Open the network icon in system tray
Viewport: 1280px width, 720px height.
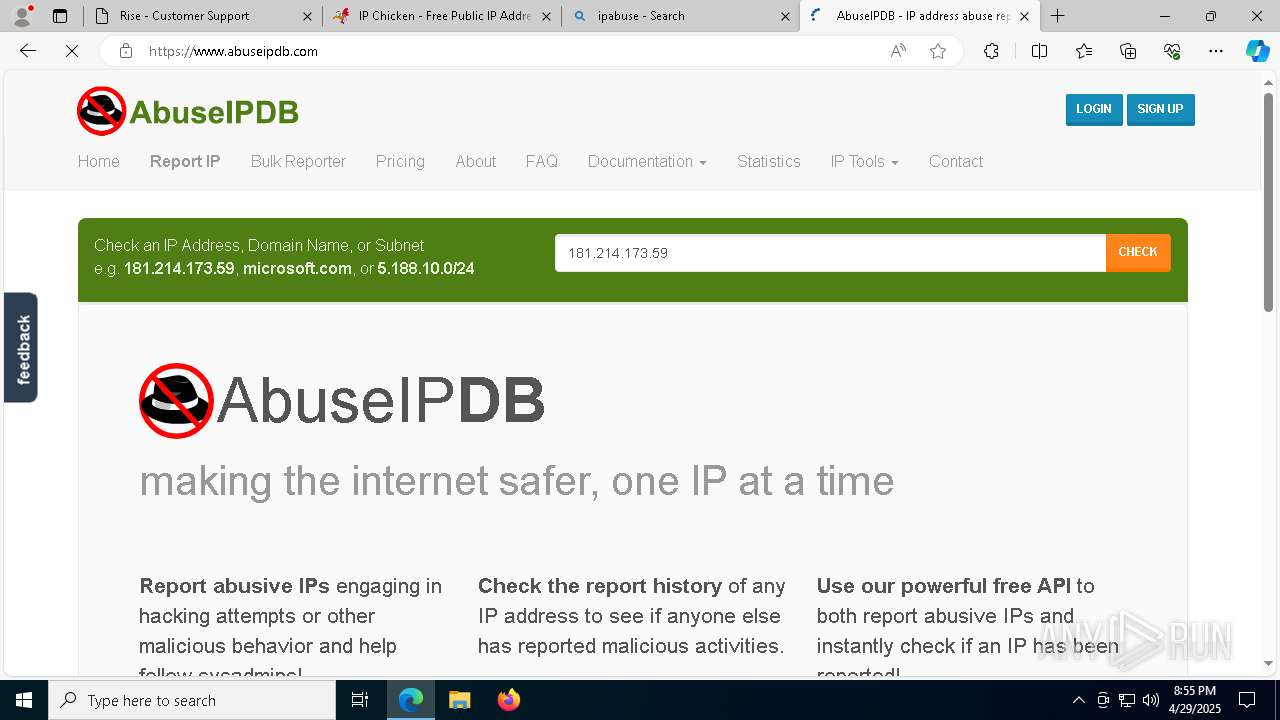pos(1127,700)
